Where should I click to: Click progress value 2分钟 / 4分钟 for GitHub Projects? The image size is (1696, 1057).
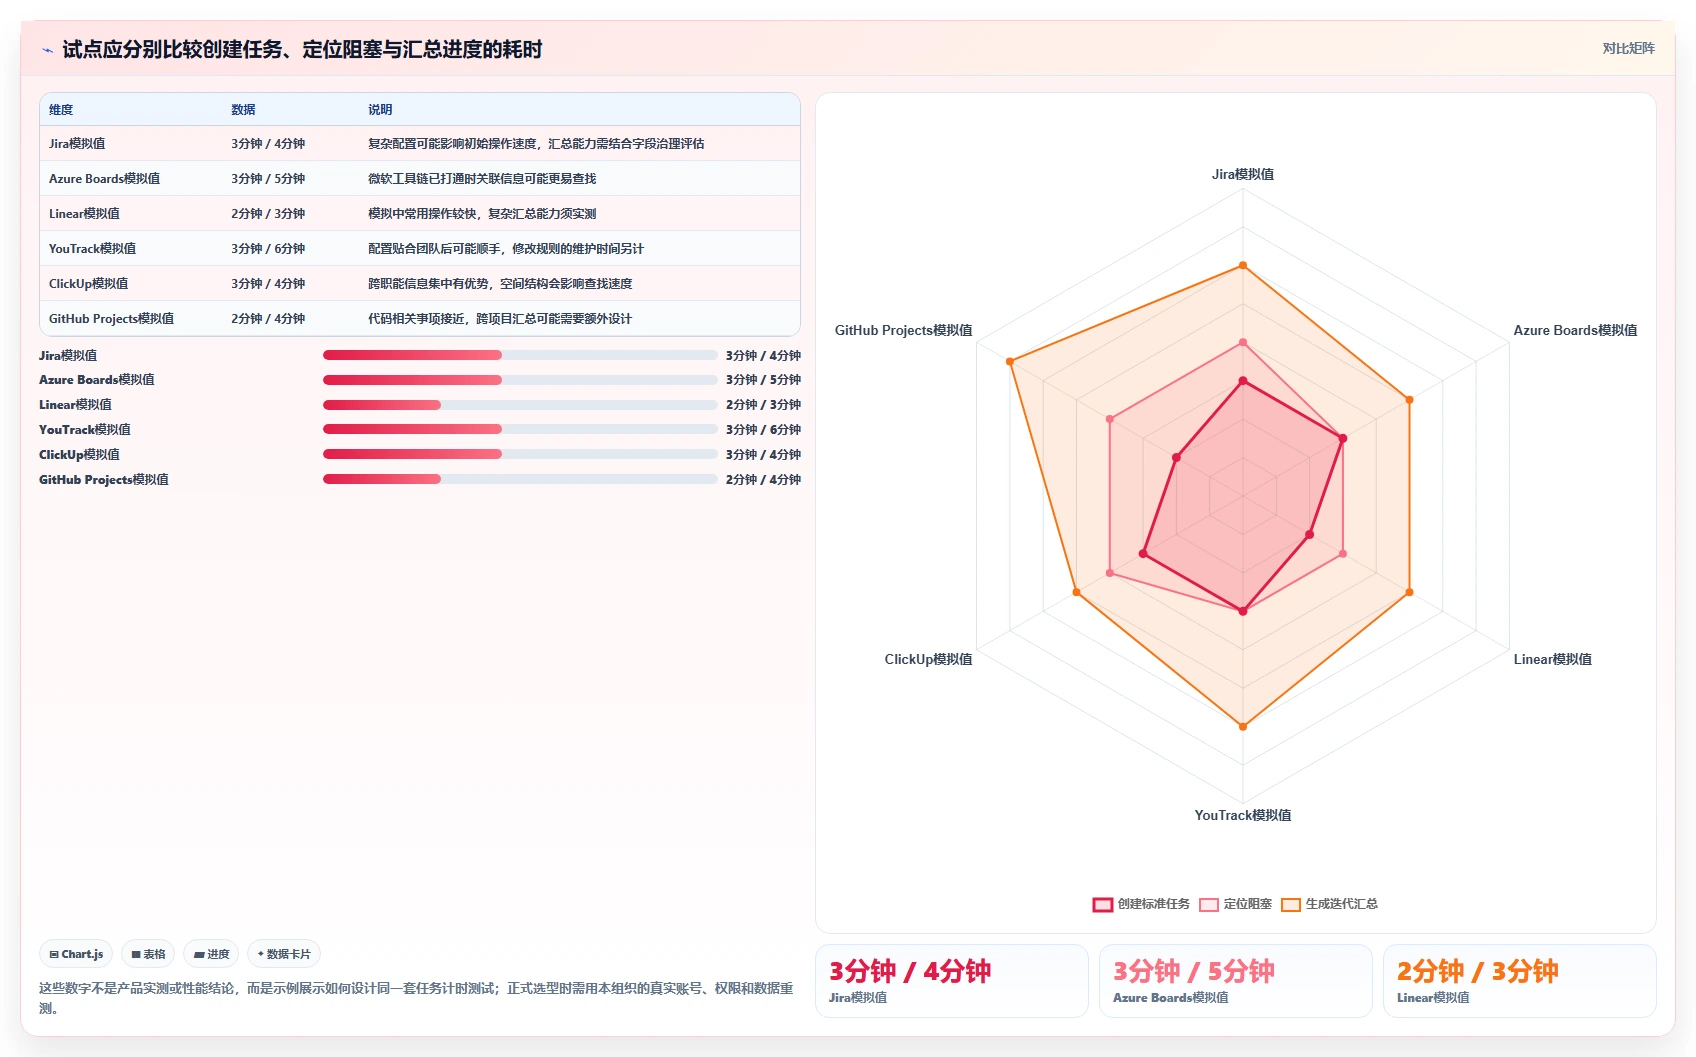tap(763, 479)
